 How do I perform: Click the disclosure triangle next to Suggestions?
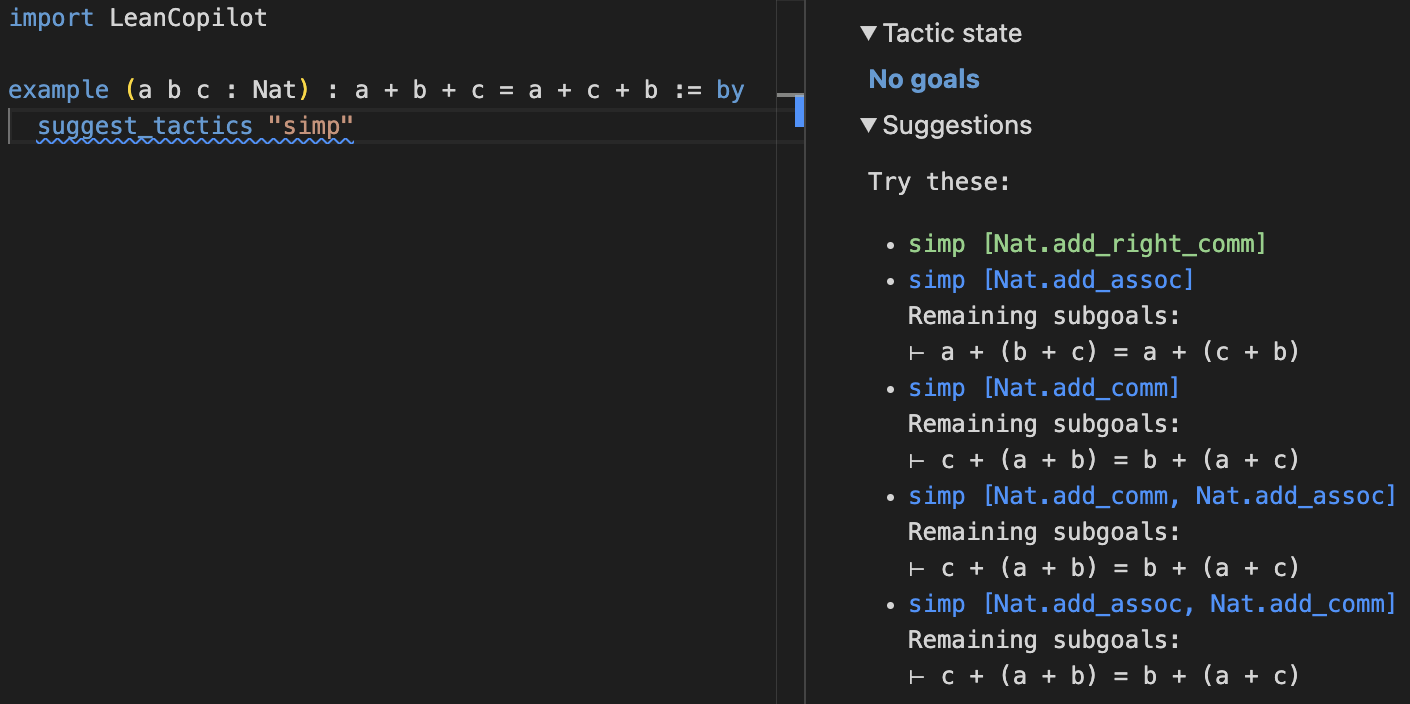point(868,125)
